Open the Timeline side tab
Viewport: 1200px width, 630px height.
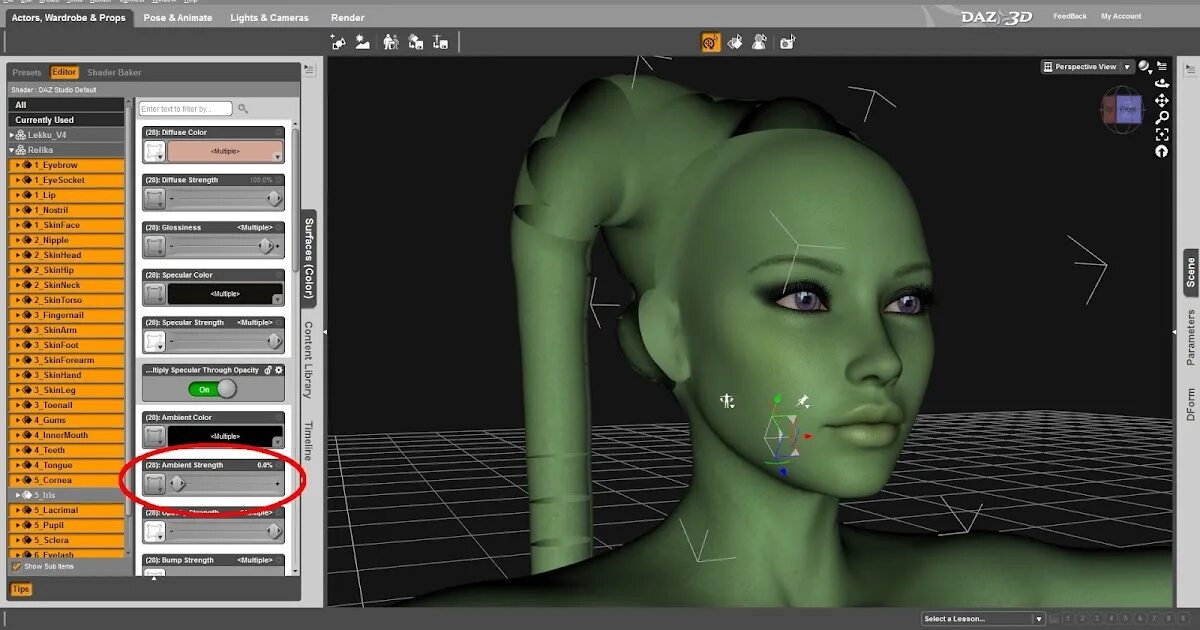309,440
